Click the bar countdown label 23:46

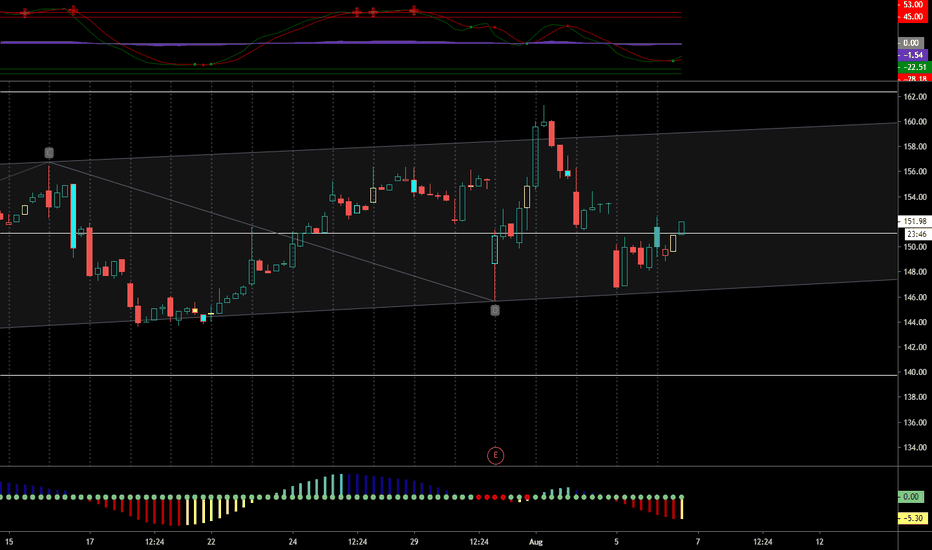tap(916, 234)
